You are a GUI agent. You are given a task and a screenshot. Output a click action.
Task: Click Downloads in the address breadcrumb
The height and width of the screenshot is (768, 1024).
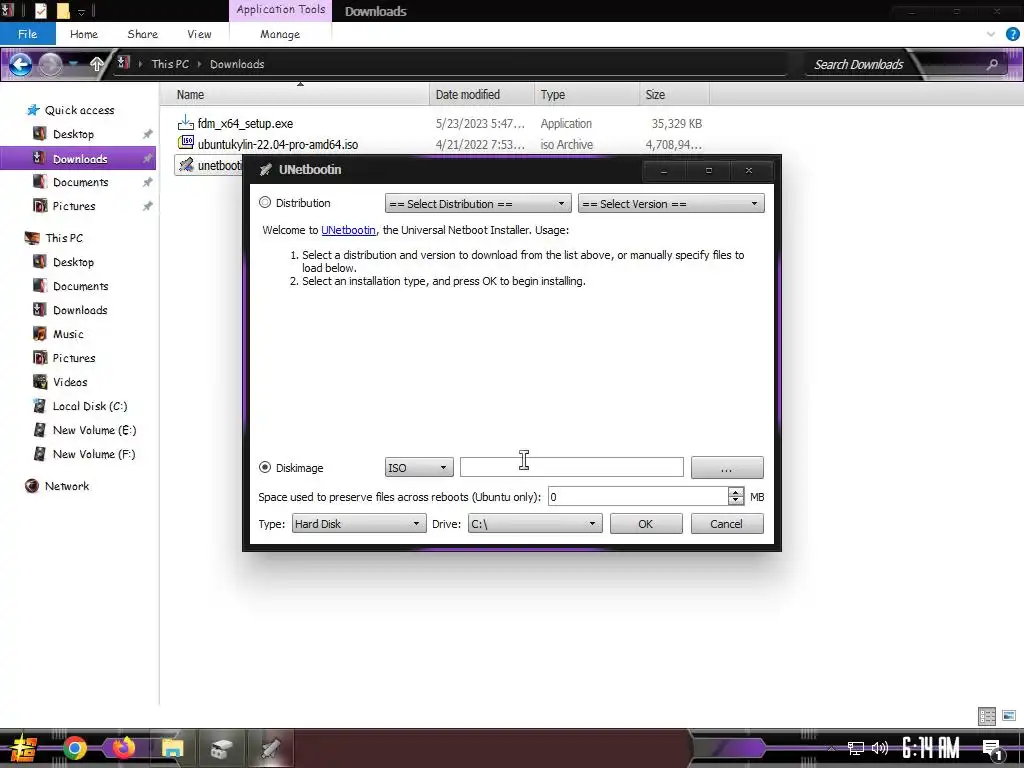[237, 64]
